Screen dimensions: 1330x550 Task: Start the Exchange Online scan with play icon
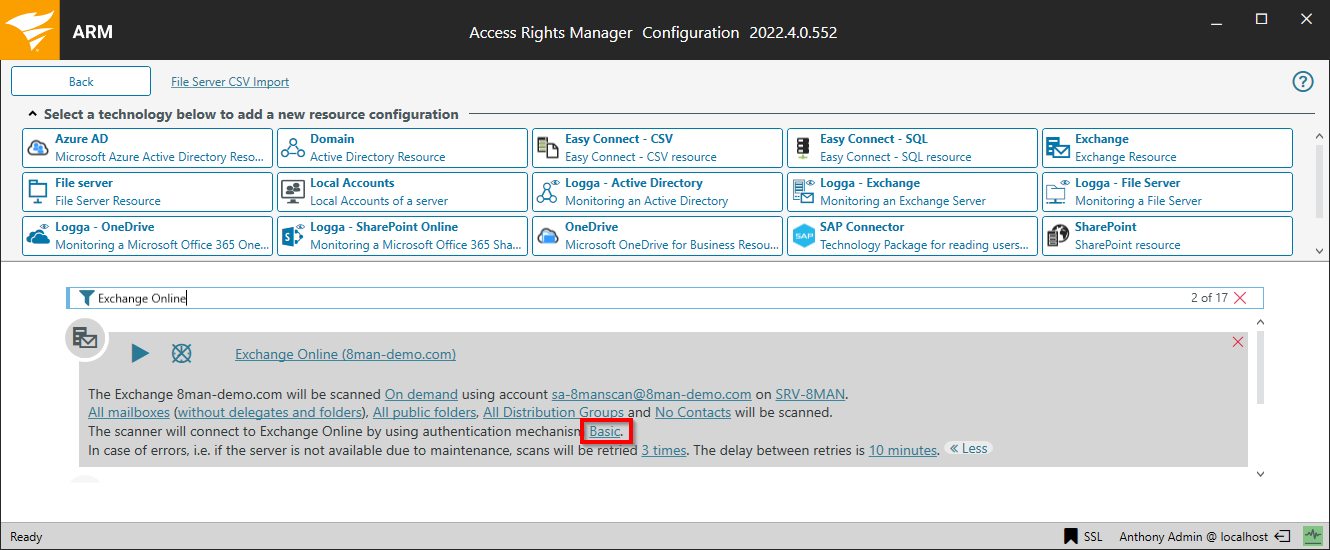point(140,353)
